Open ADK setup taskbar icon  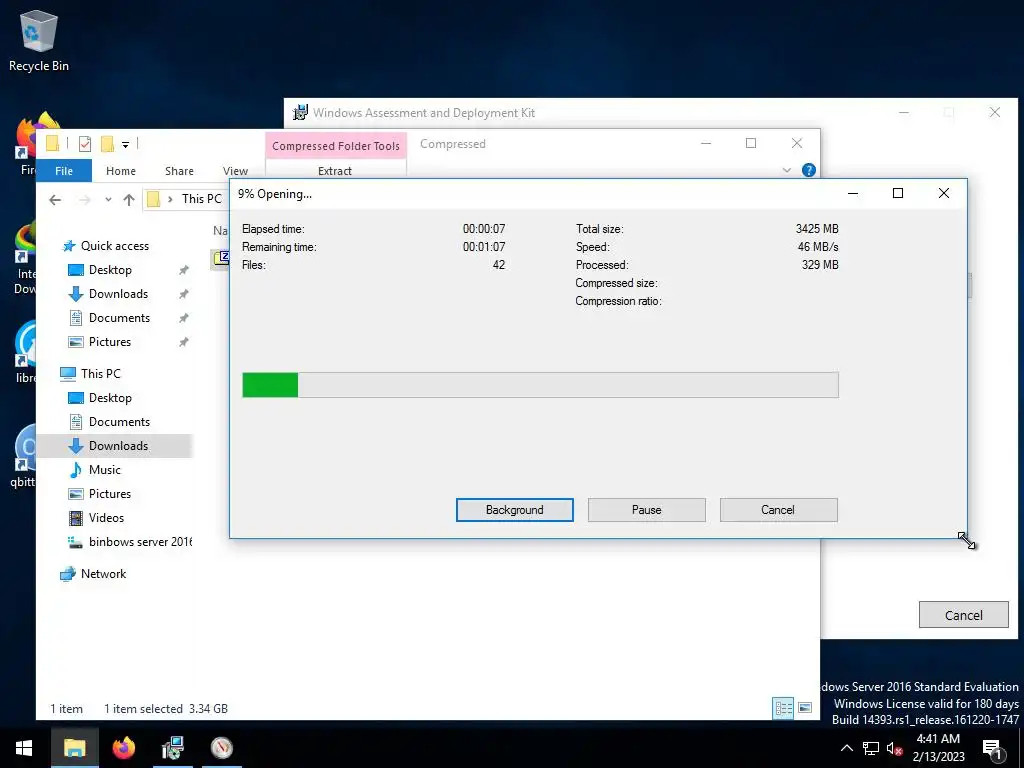click(172, 748)
